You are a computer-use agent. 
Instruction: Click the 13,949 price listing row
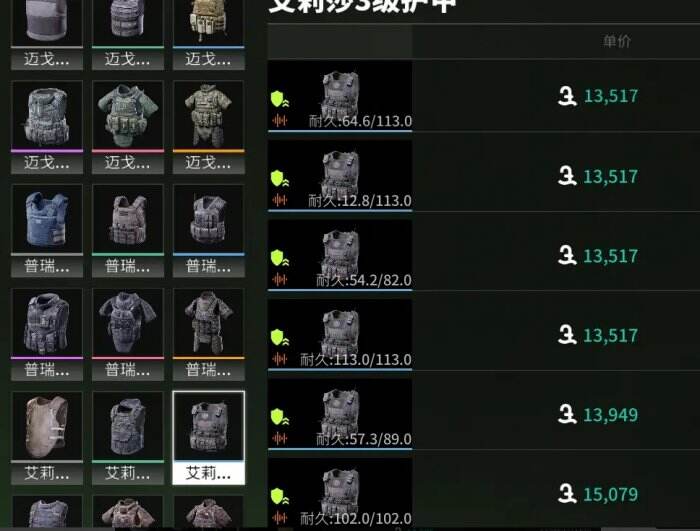click(483, 414)
